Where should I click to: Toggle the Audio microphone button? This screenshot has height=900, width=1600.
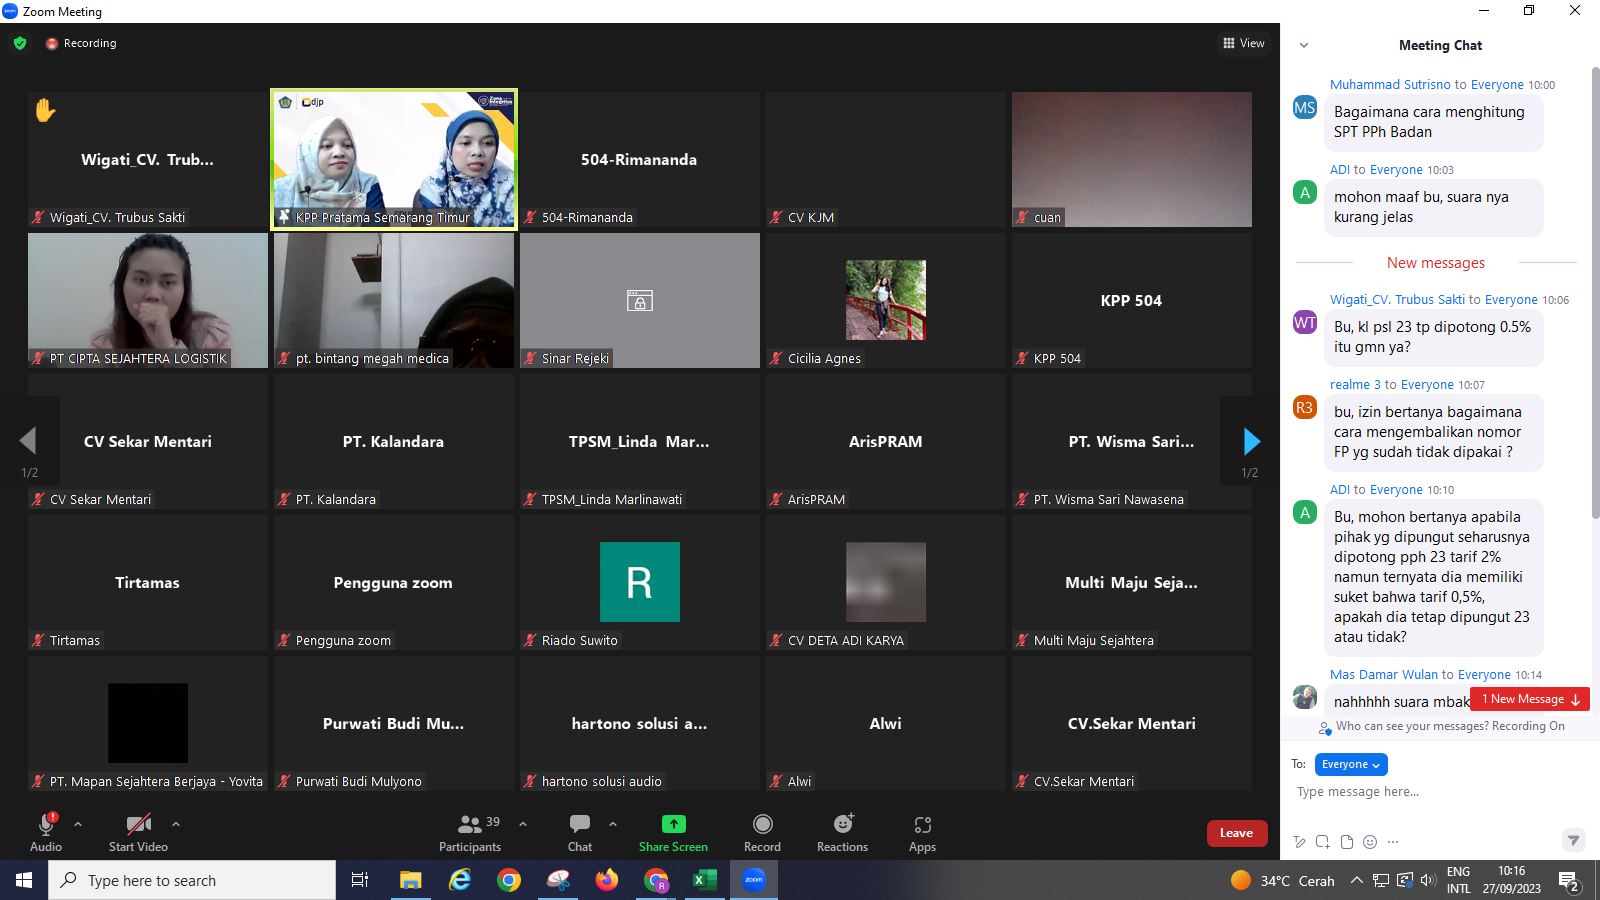click(x=46, y=832)
